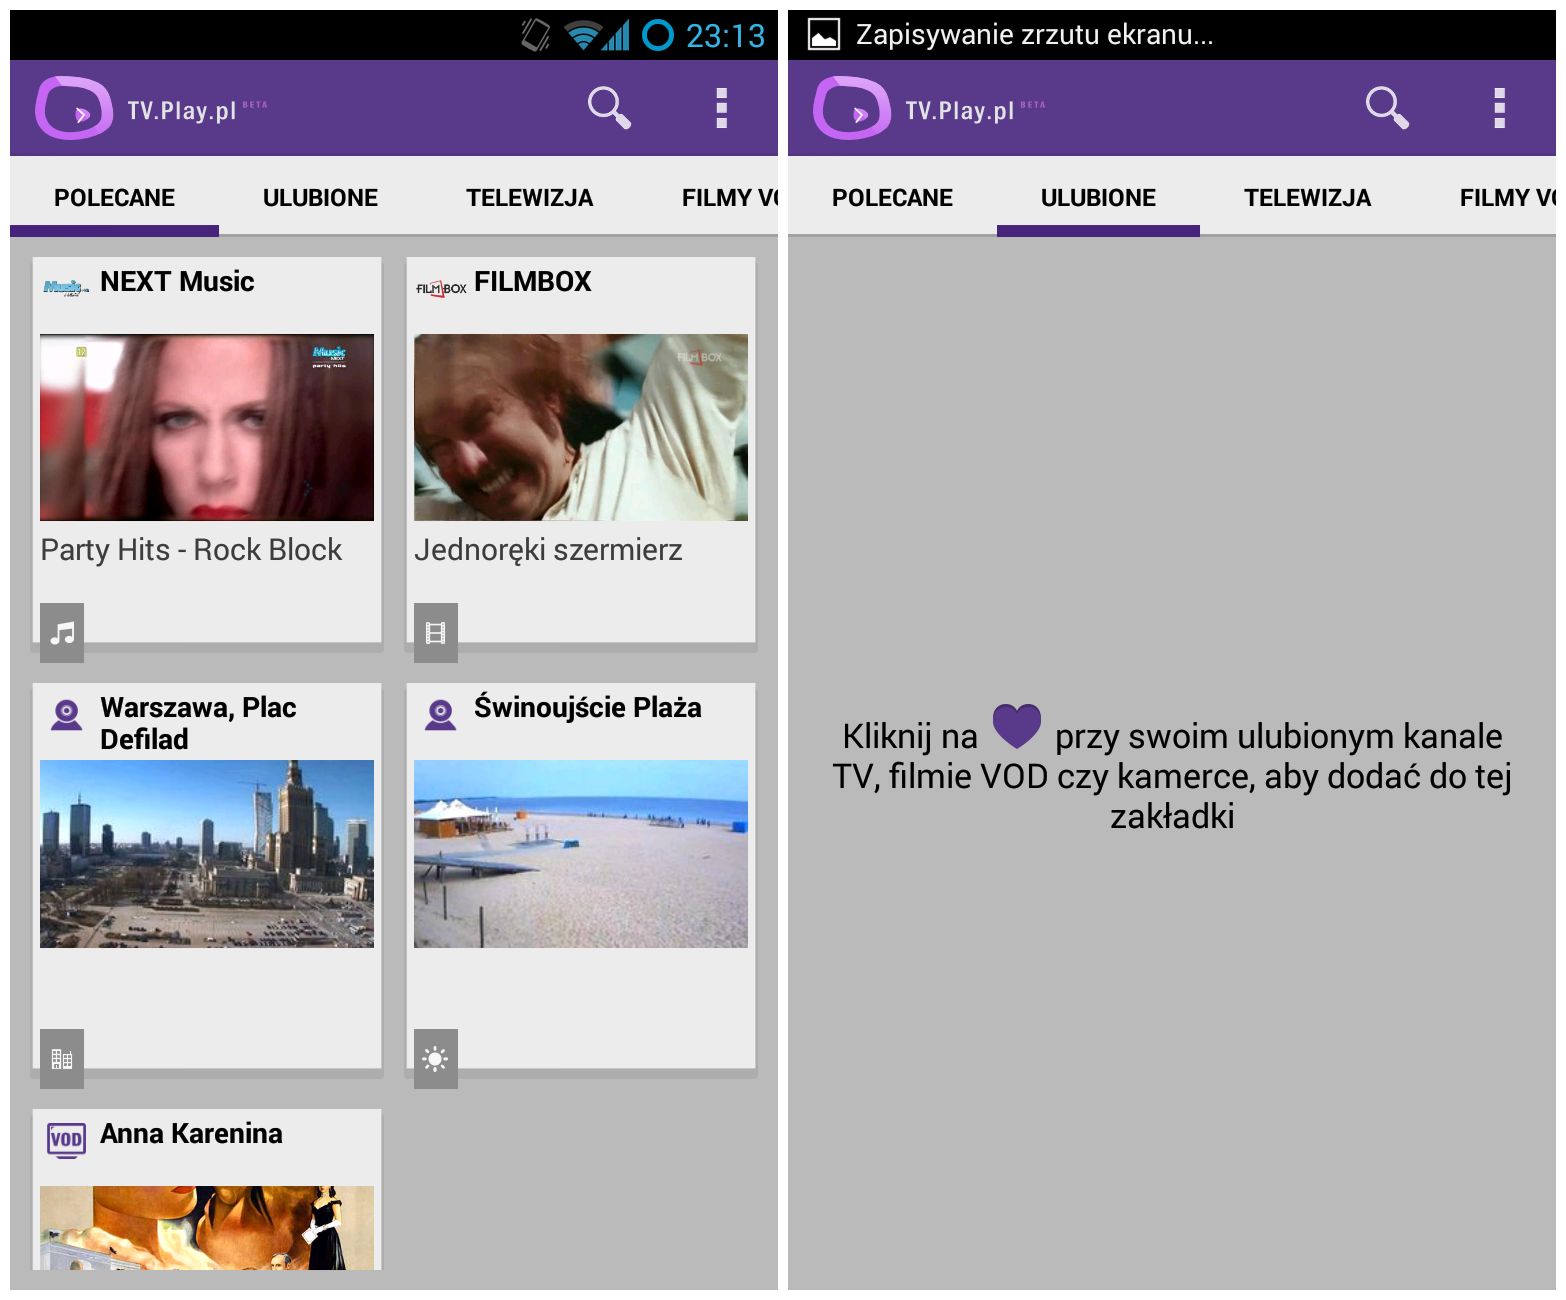Tap 'FILMBOX' card heading
This screenshot has width=1566, height=1300.
[x=533, y=282]
